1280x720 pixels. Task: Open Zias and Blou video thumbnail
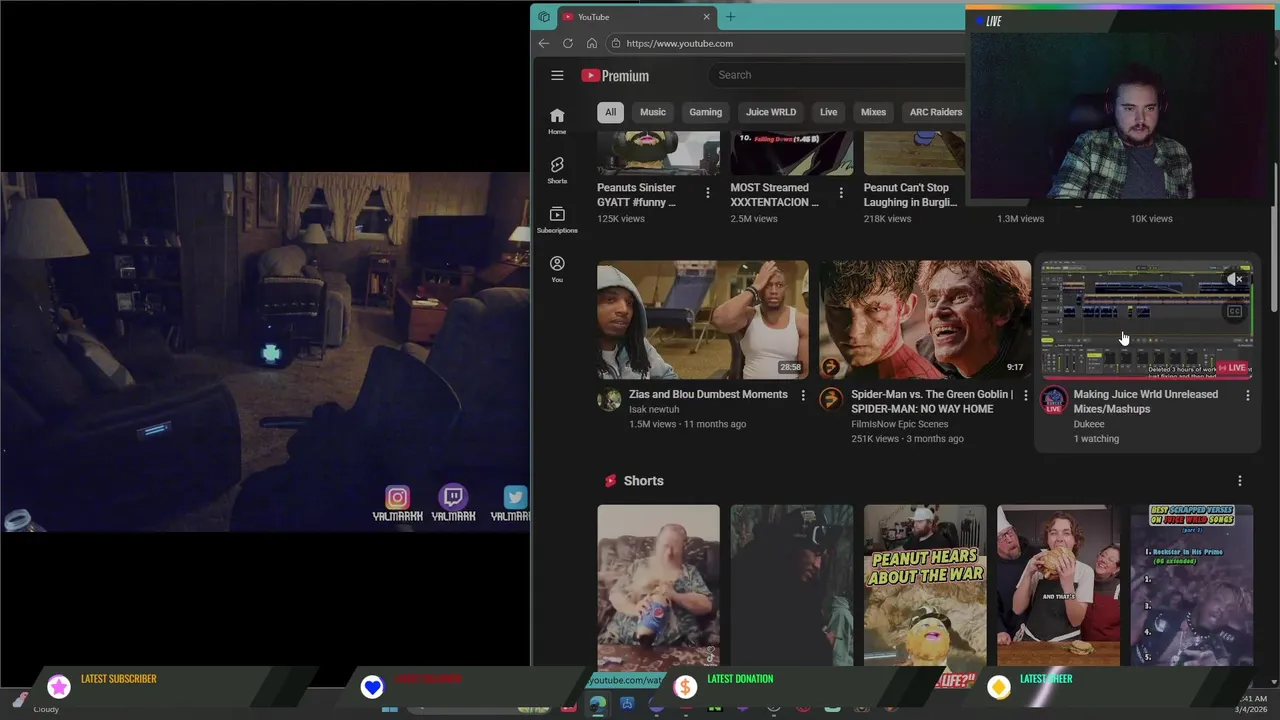(x=703, y=320)
